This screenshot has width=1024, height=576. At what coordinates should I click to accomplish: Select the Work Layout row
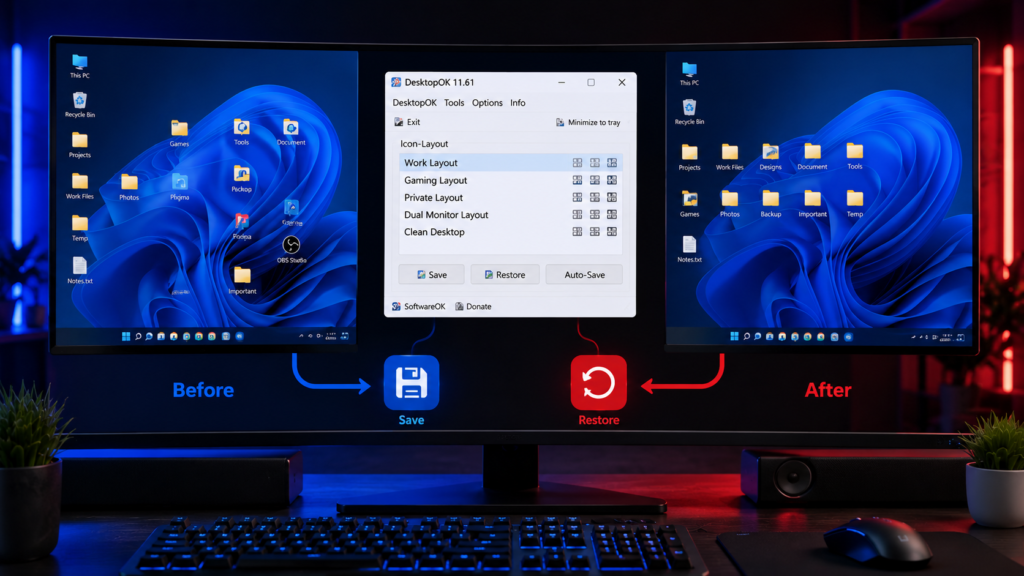click(510, 163)
